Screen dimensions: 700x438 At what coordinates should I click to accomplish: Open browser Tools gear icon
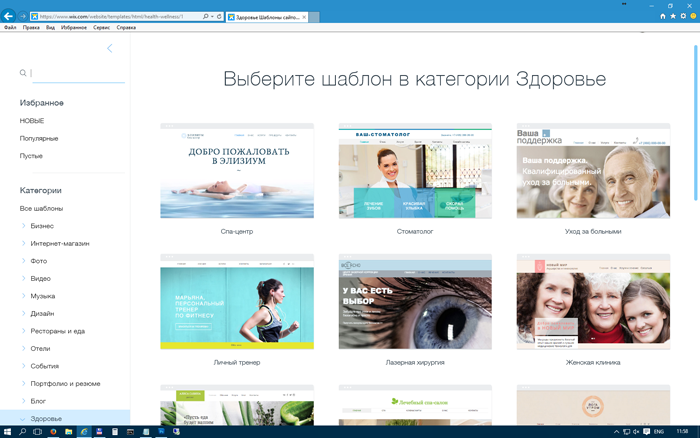point(683,16)
